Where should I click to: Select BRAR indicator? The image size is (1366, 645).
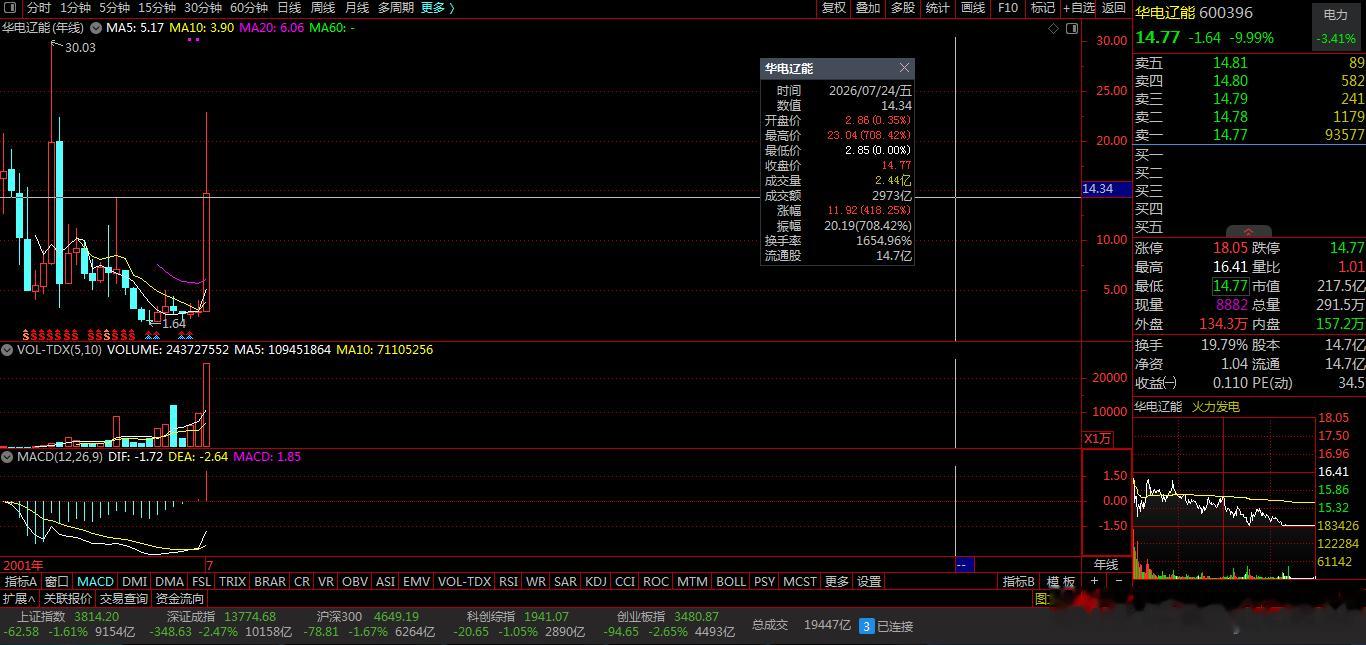tap(270, 581)
